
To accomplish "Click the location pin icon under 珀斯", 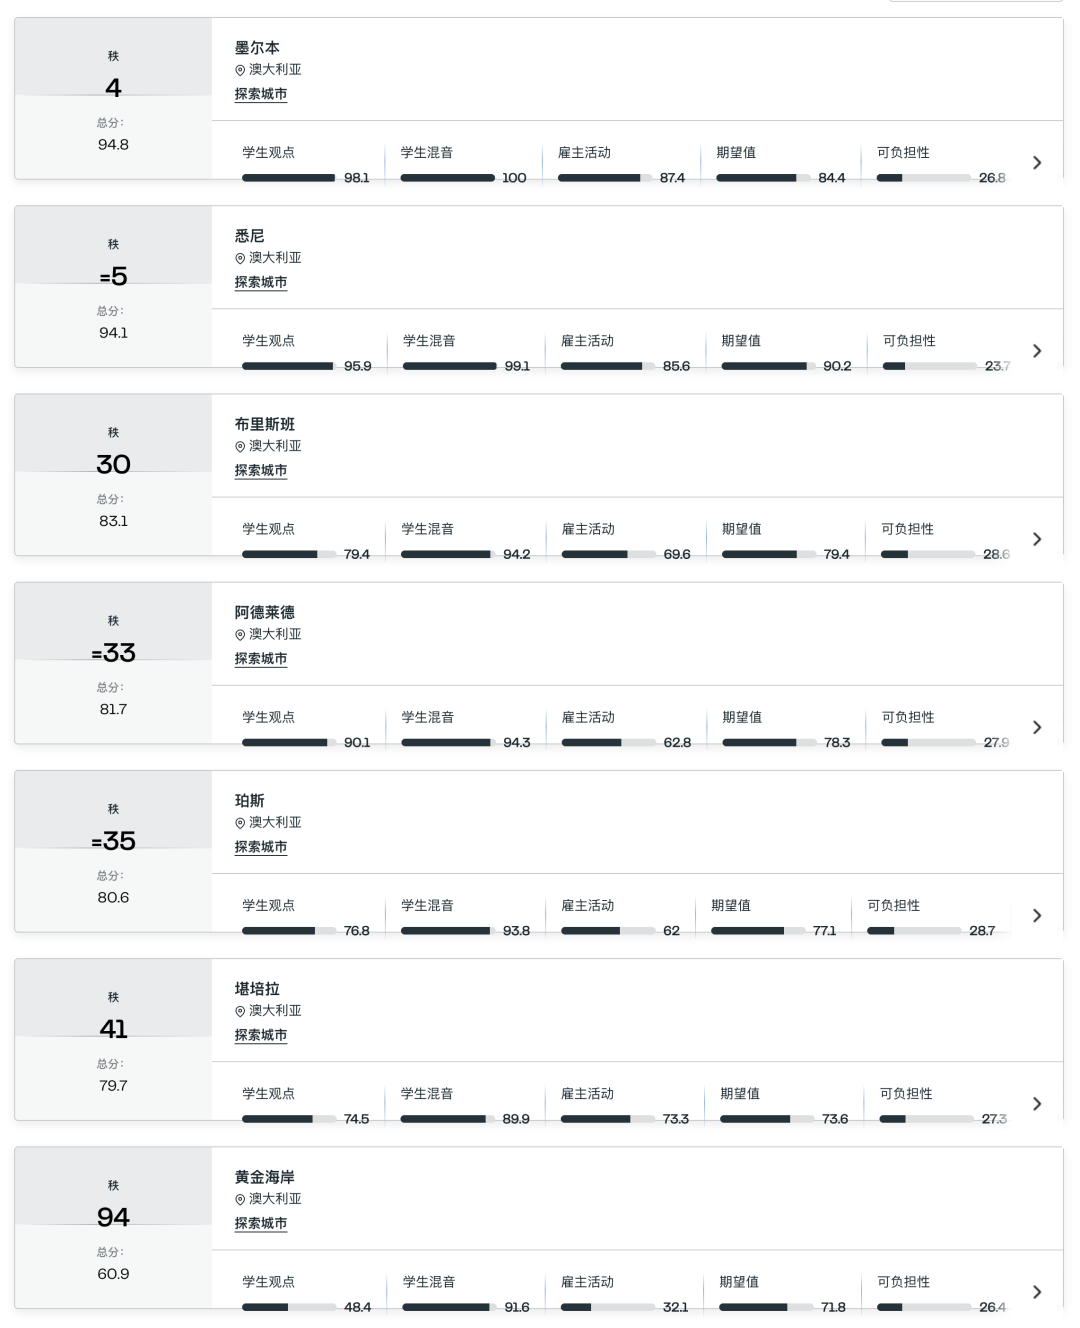I will tap(240, 823).
